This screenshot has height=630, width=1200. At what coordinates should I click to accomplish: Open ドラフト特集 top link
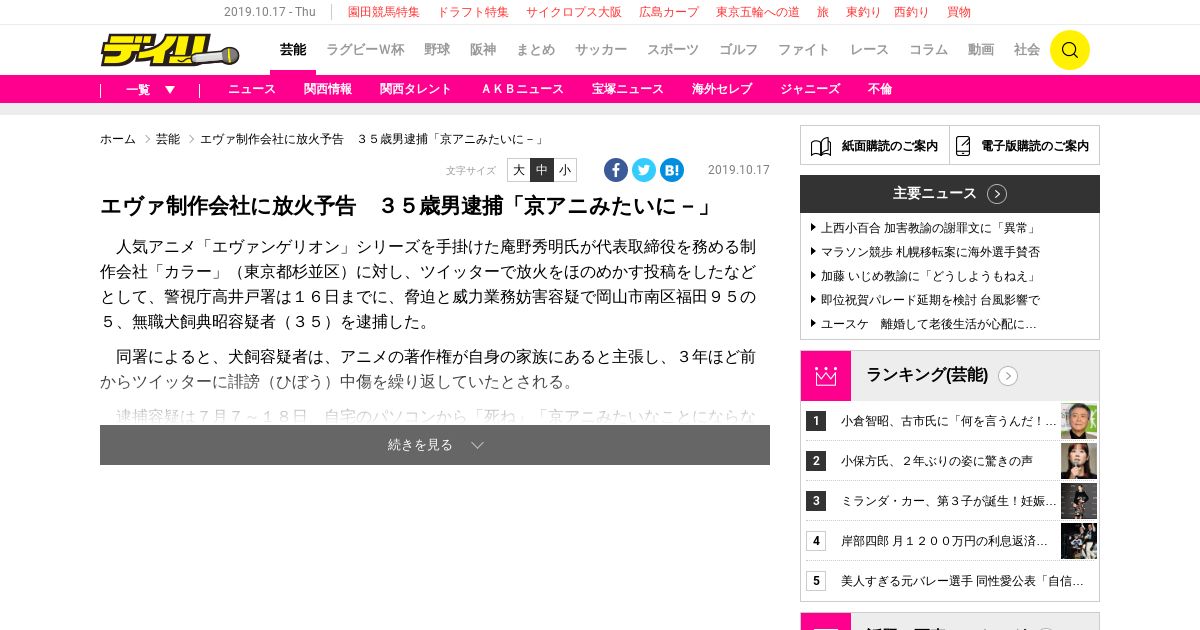point(473,12)
